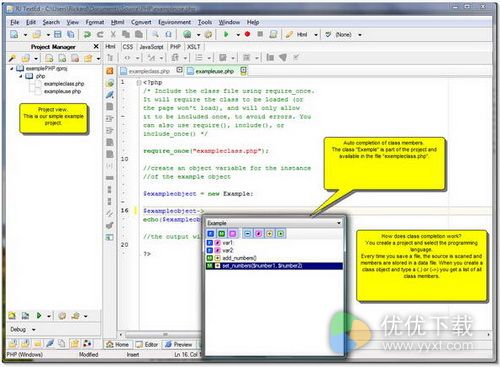Viewport: 500px width, 367px height.
Task: Open the Debug configuration dropdown
Action: coord(33,330)
